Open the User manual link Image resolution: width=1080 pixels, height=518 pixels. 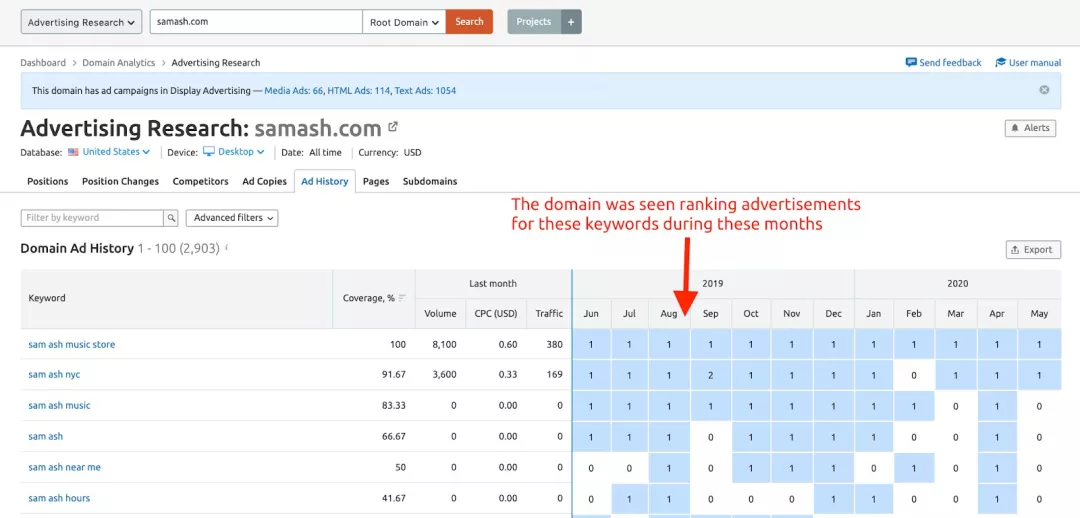[x=1028, y=63]
